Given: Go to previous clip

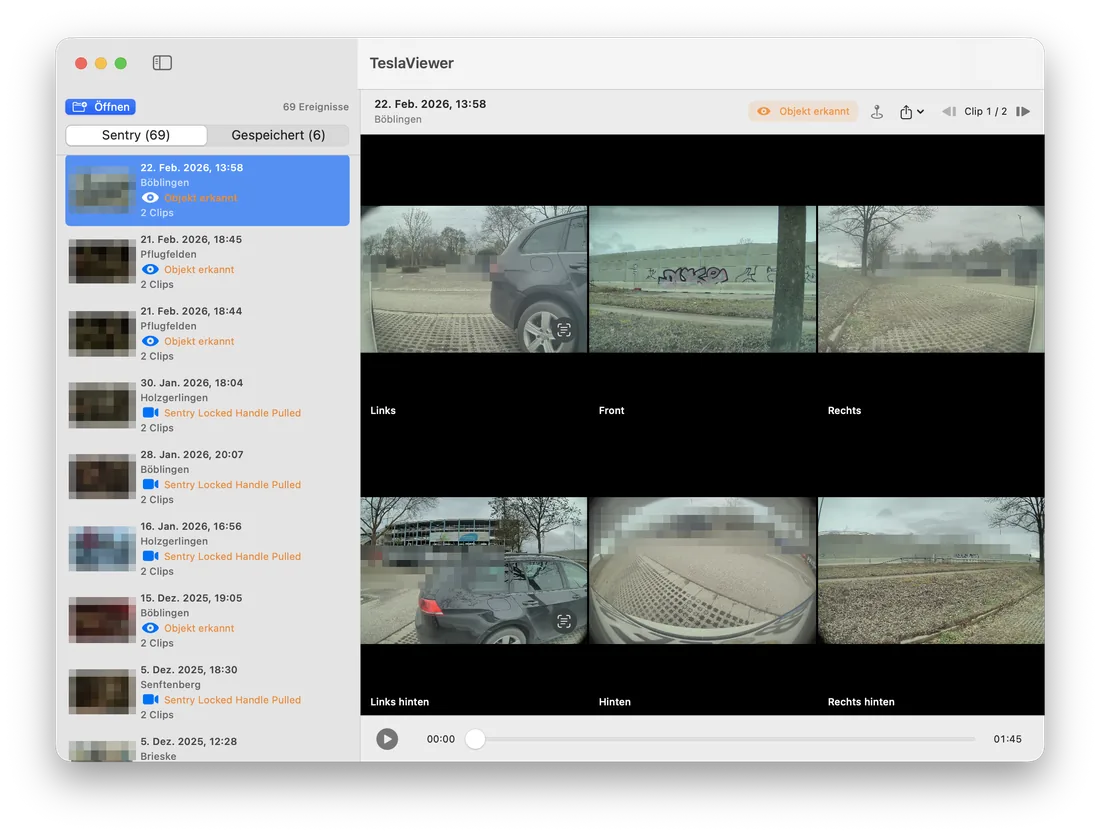Looking at the screenshot, I should [948, 112].
